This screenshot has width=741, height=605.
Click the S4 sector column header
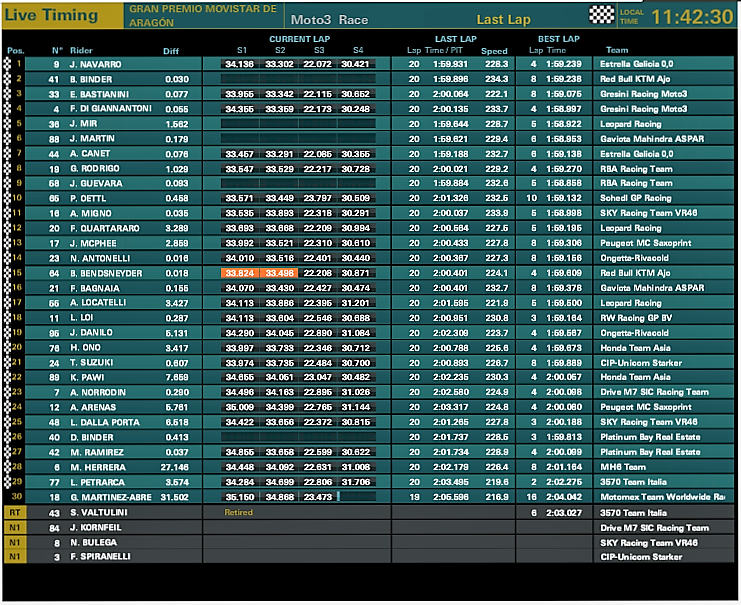point(358,50)
